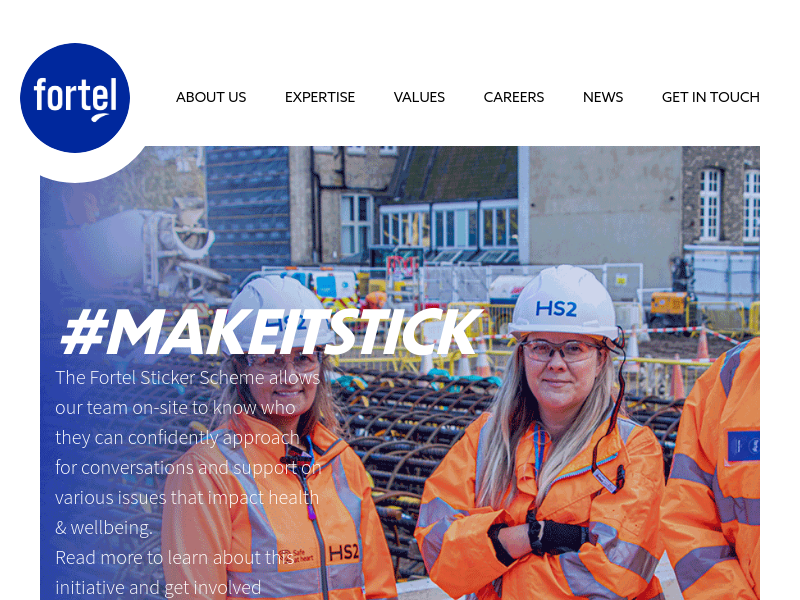Click the Get In Touch link

click(x=711, y=97)
